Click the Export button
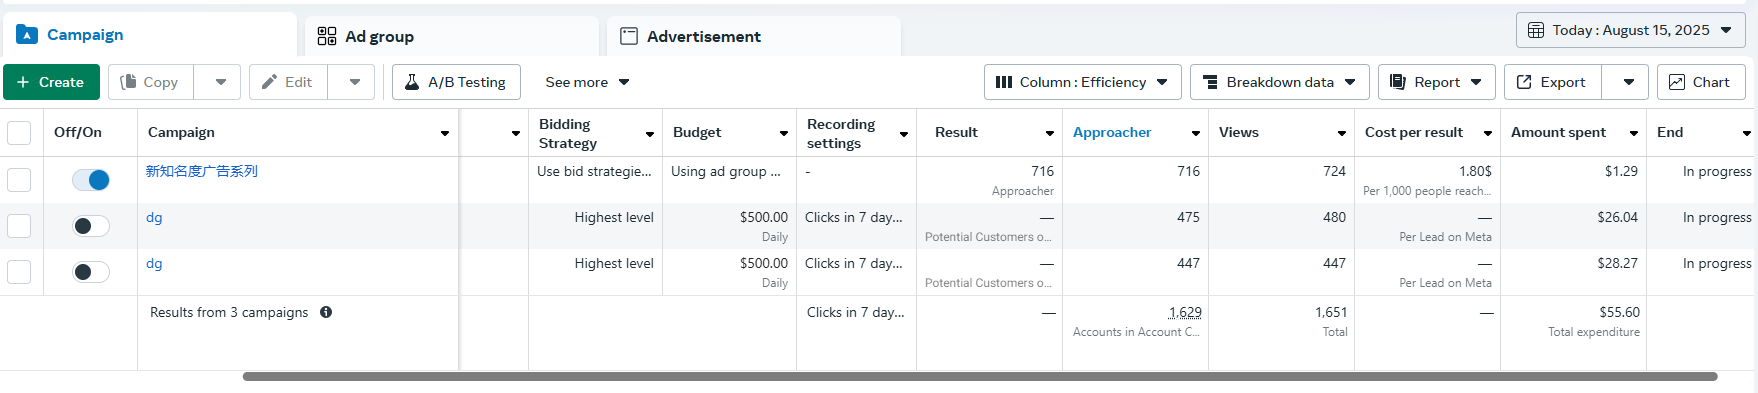The width and height of the screenshot is (1758, 393). (x=1552, y=82)
